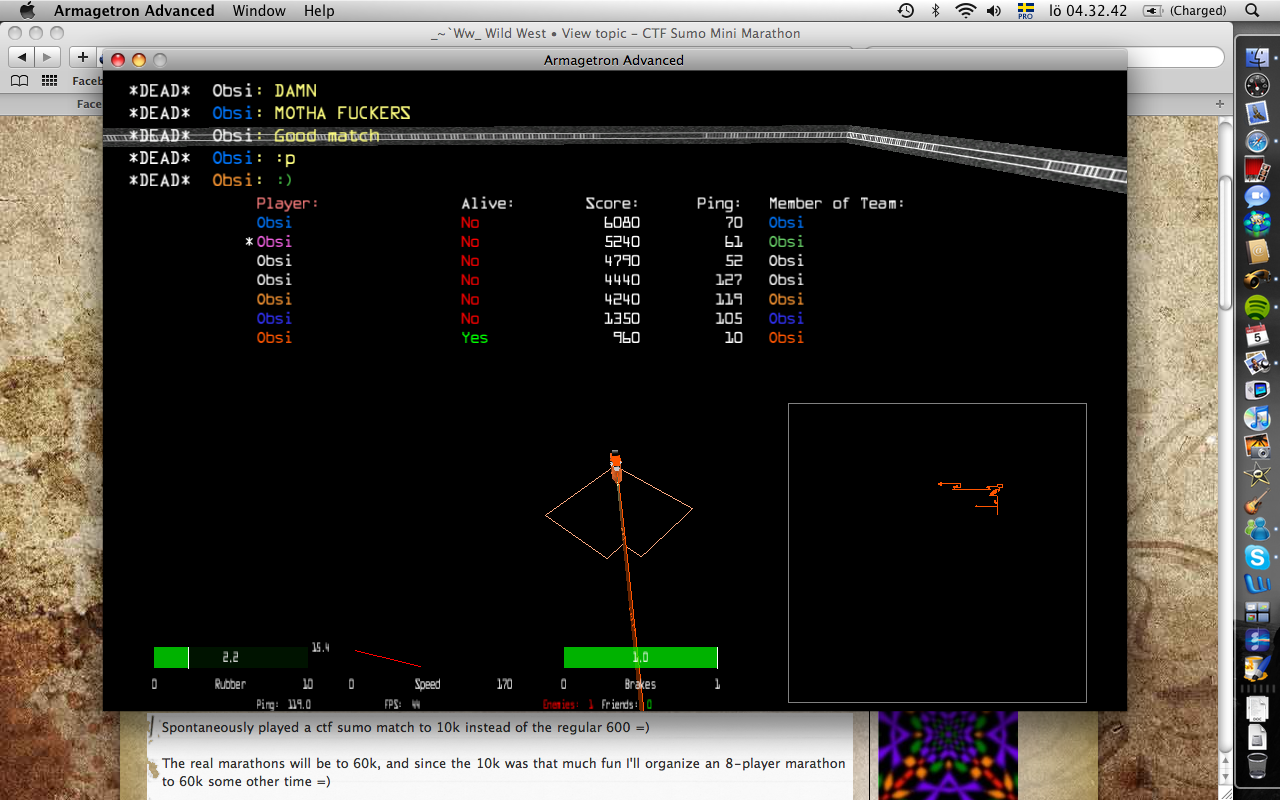Image resolution: width=1280 pixels, height=800 pixels.
Task: Click orange cycle in arena
Action: pyautogui.click(x=616, y=466)
